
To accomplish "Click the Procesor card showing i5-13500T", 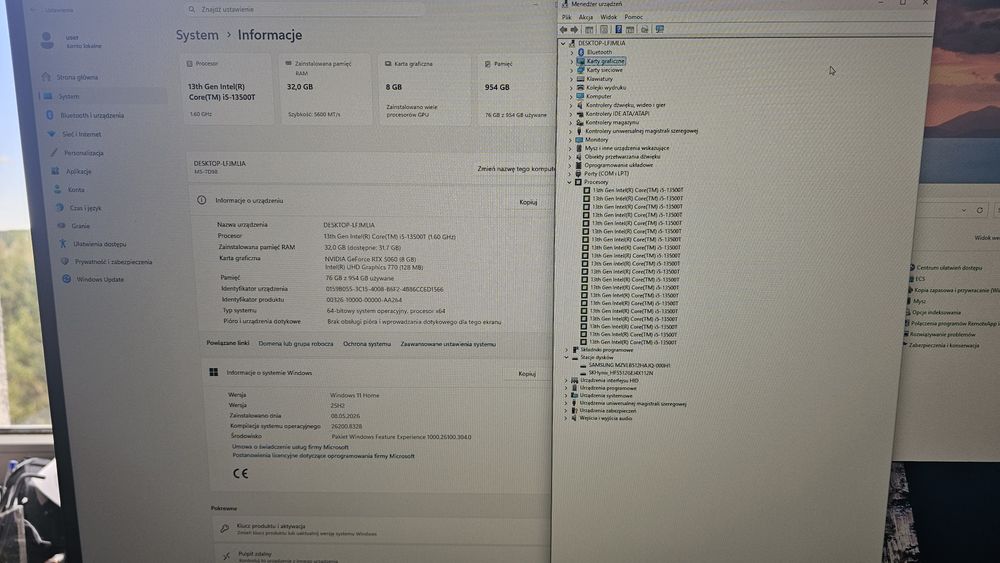I will (x=227, y=89).
